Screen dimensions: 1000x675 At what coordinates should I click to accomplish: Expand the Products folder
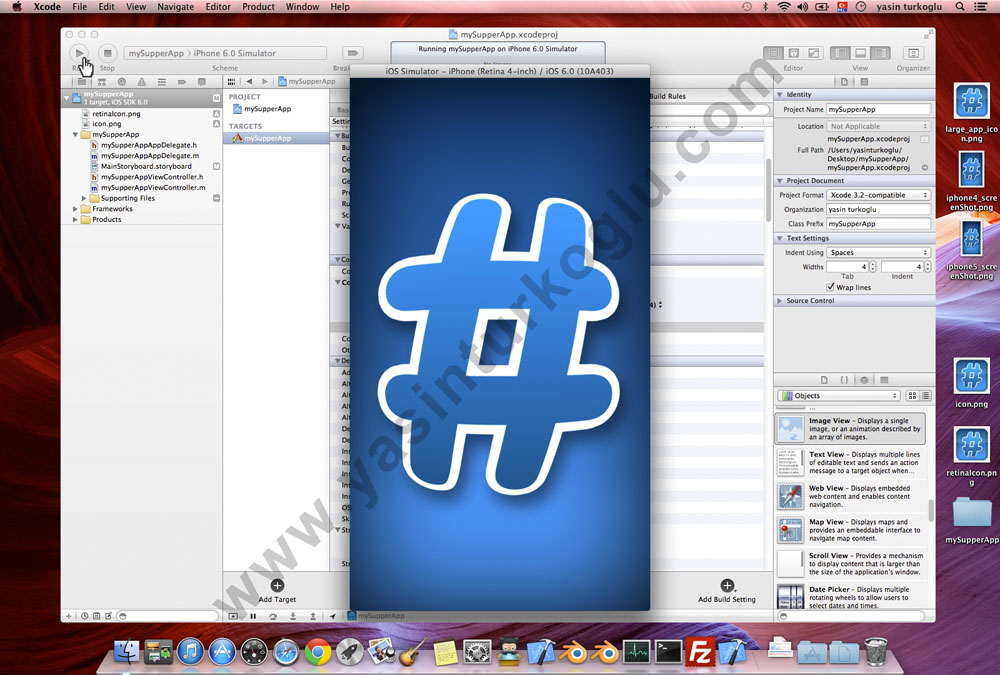pyautogui.click(x=75, y=219)
